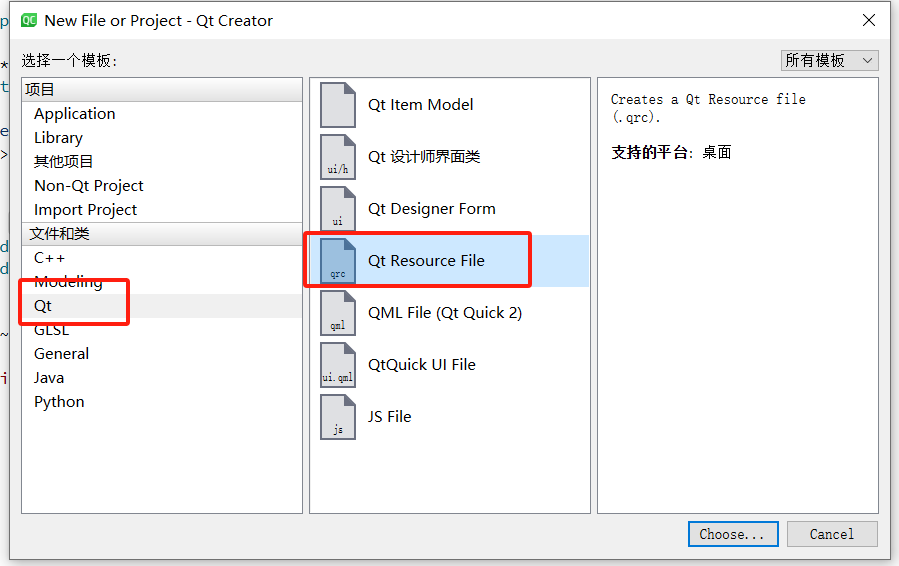Choose the QML File (Qt Quick 2) label

click(445, 313)
